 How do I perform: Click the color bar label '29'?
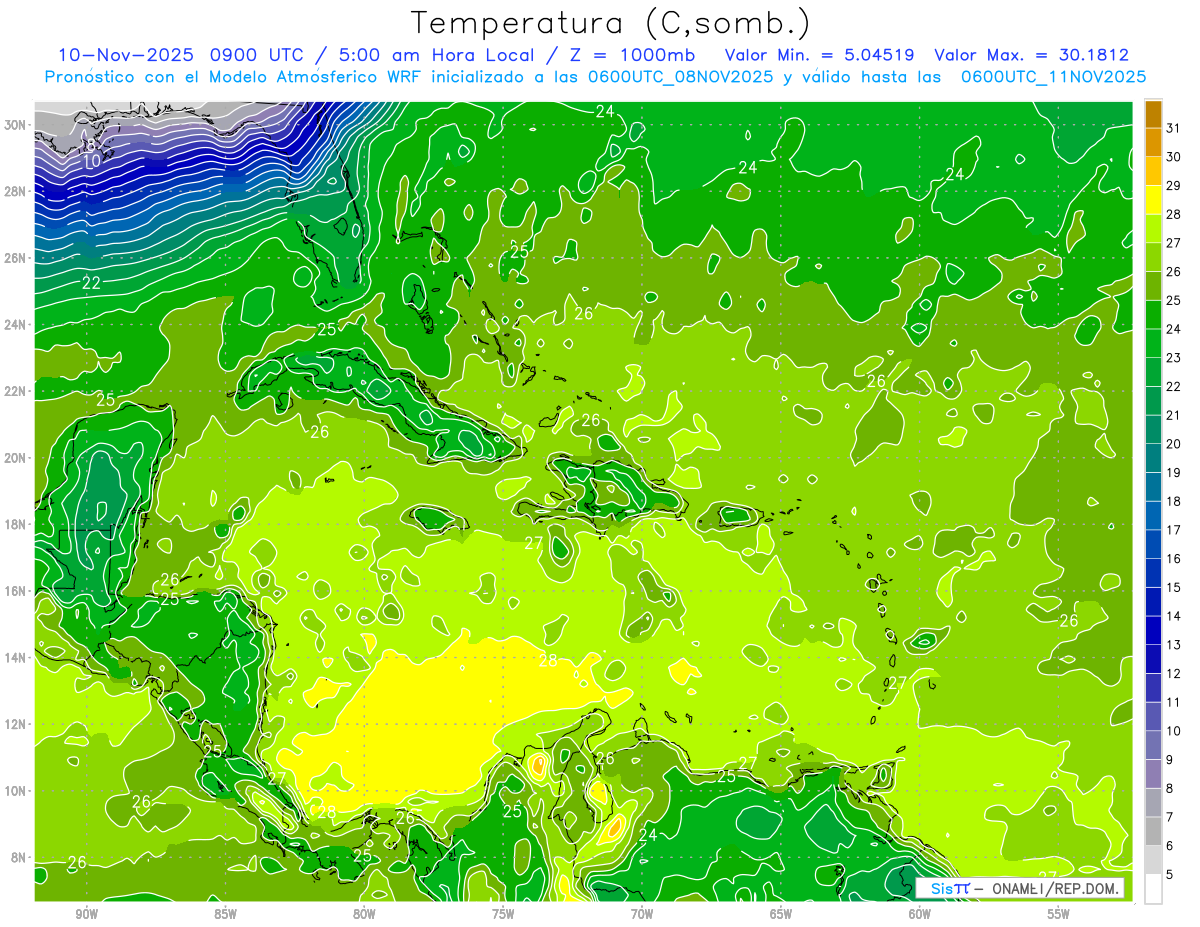coord(1174,185)
